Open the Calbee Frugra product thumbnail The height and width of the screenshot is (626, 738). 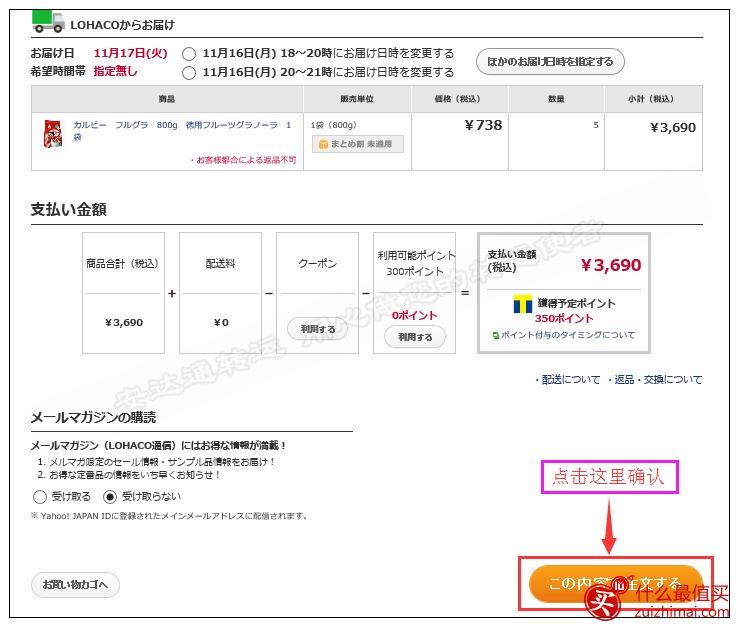[53, 134]
